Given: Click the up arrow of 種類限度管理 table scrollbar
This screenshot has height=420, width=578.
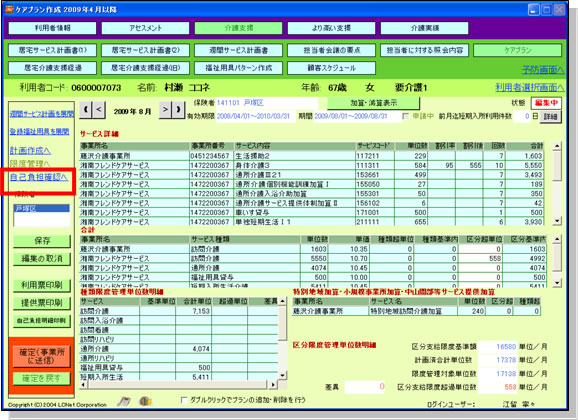Looking at the screenshot, I should pyautogui.click(x=282, y=302).
